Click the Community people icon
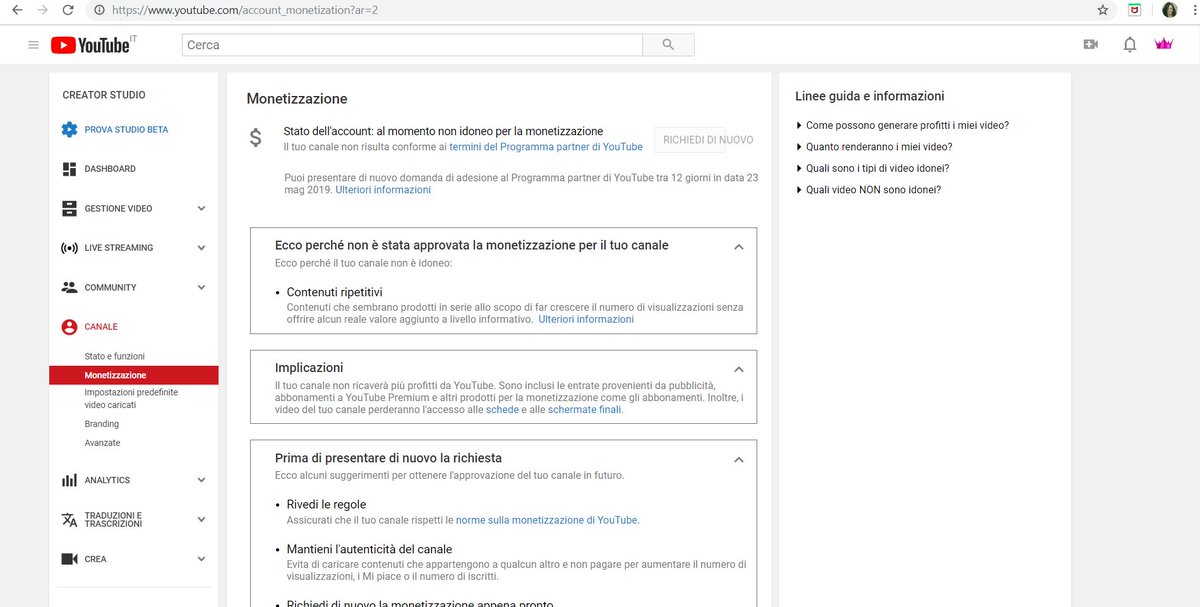The image size is (1200, 607). [x=69, y=287]
